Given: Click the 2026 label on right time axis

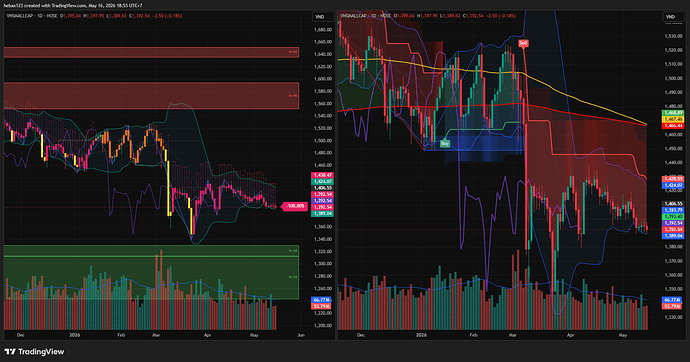Looking at the screenshot, I should (x=421, y=335).
